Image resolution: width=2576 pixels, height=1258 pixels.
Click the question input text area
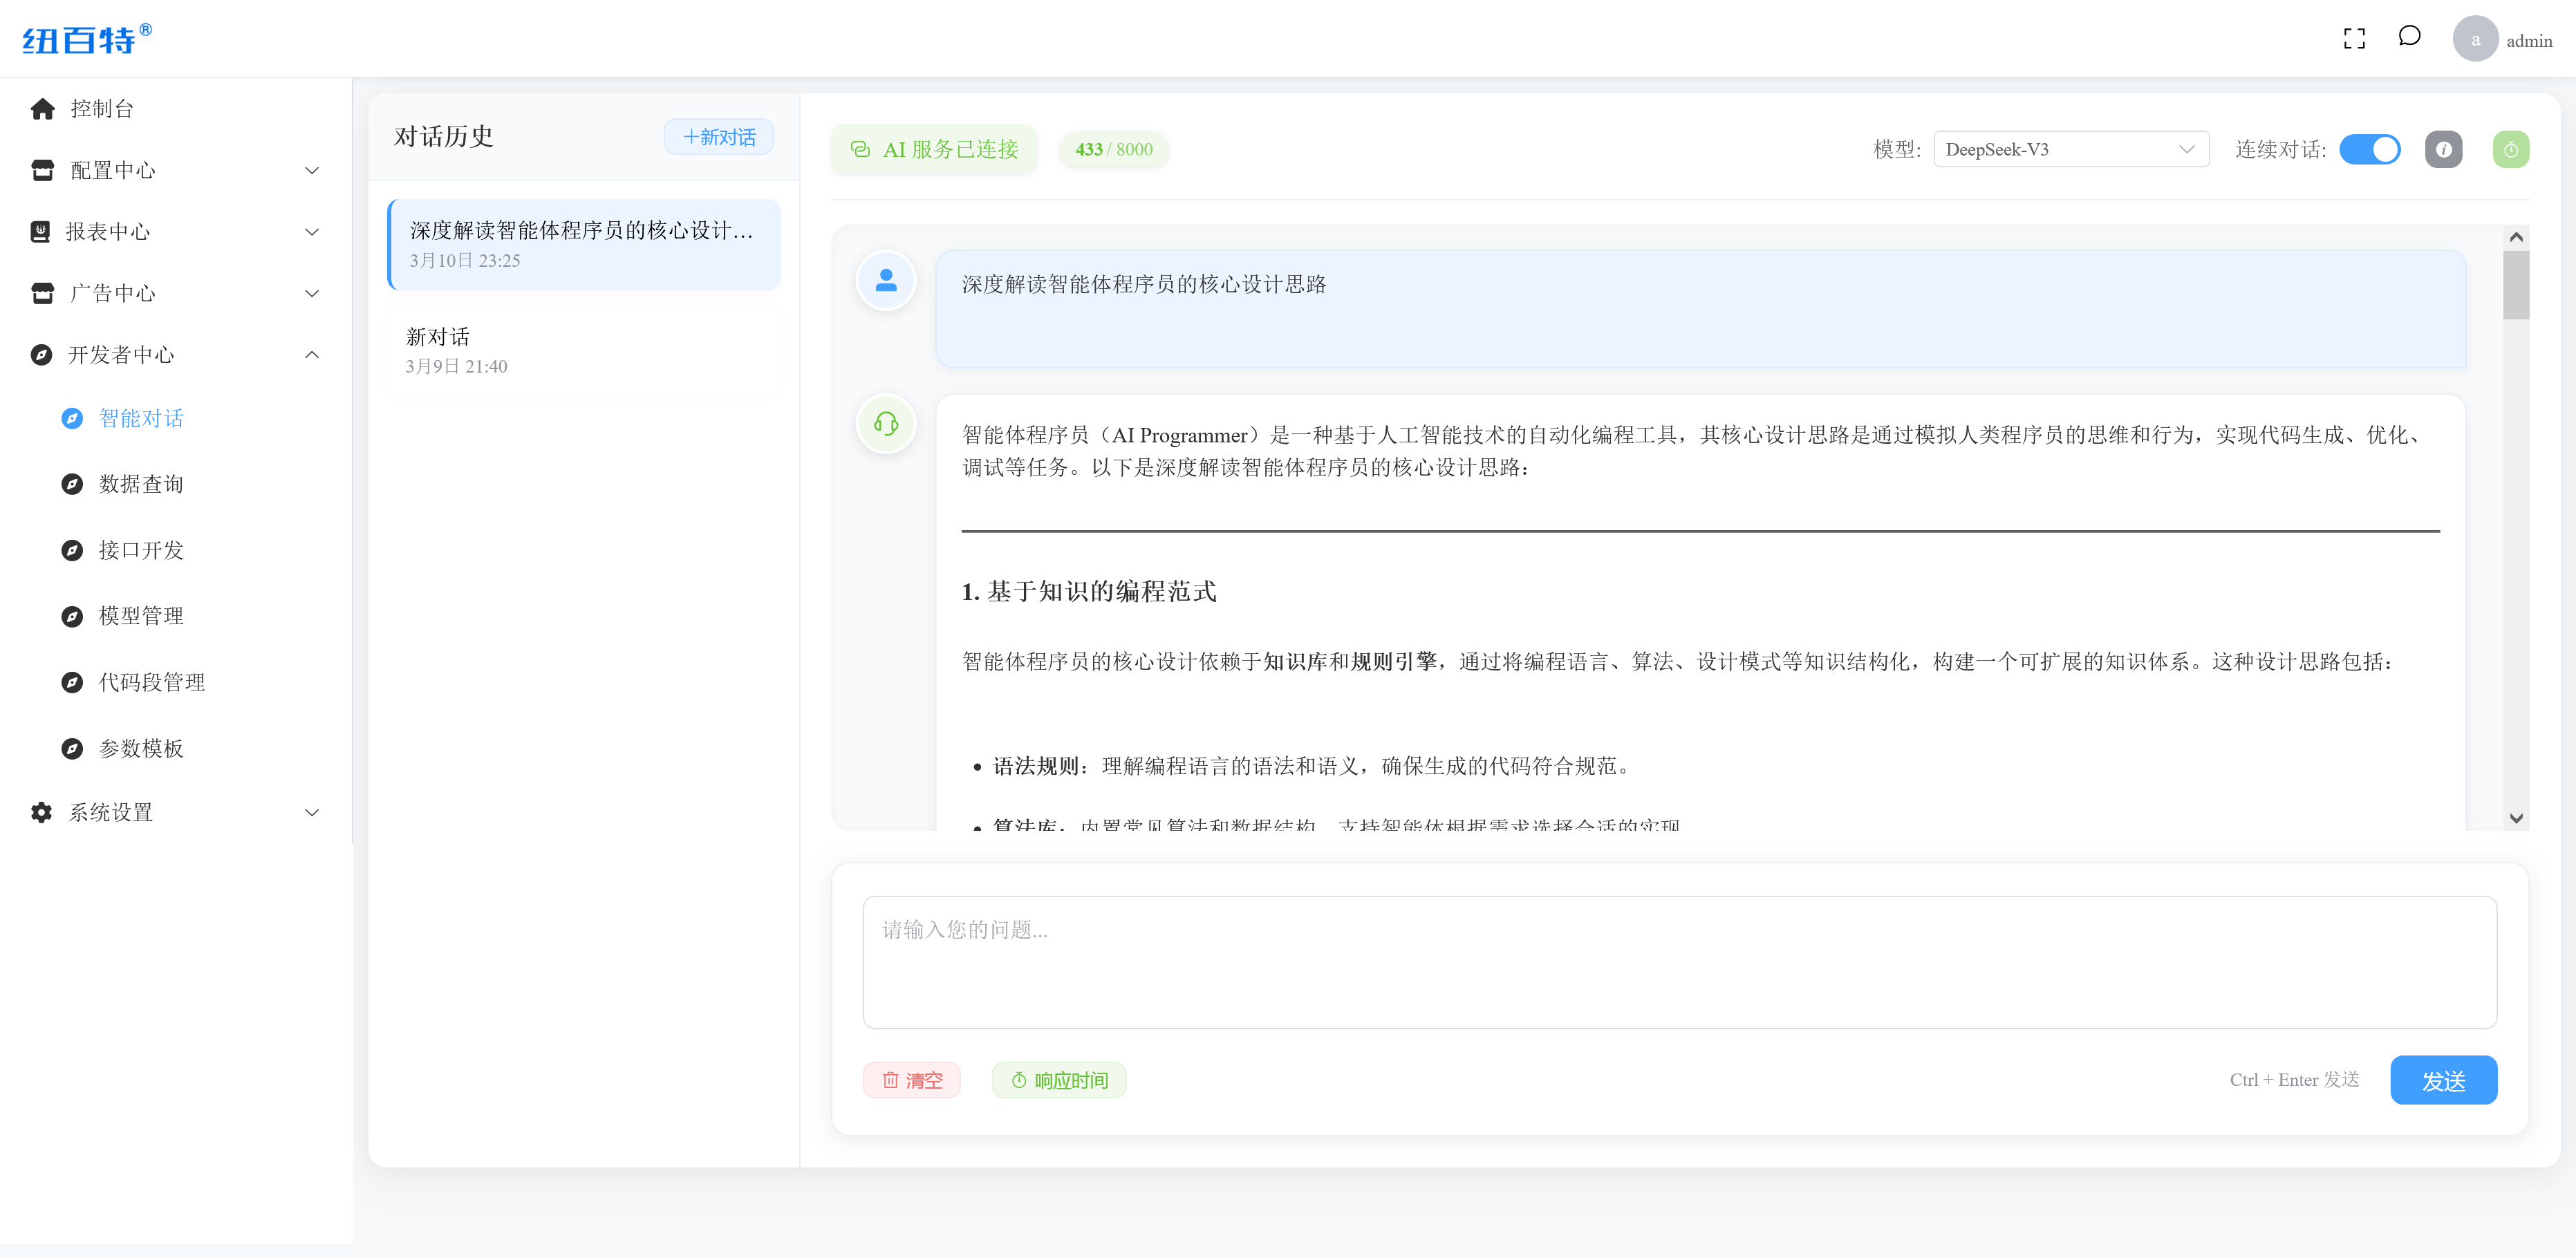[x=1679, y=962]
